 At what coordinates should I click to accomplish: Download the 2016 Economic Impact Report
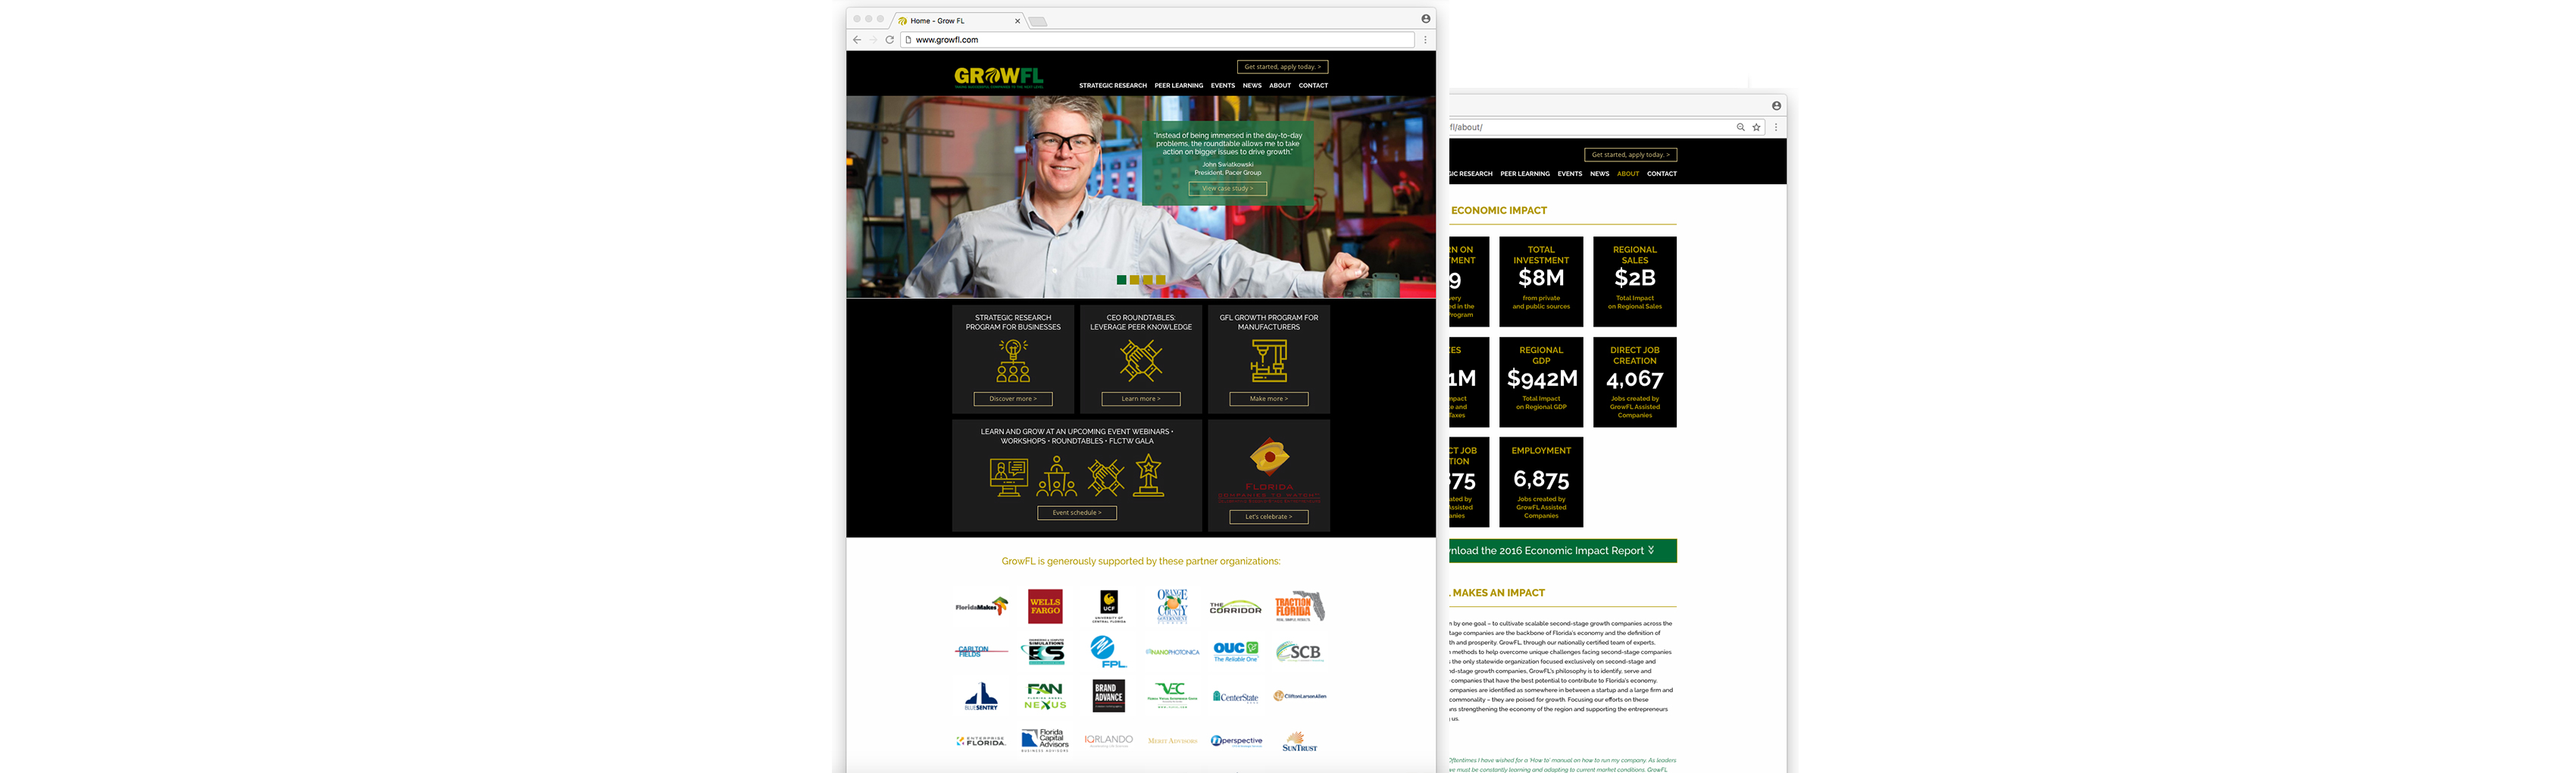(x=1563, y=551)
